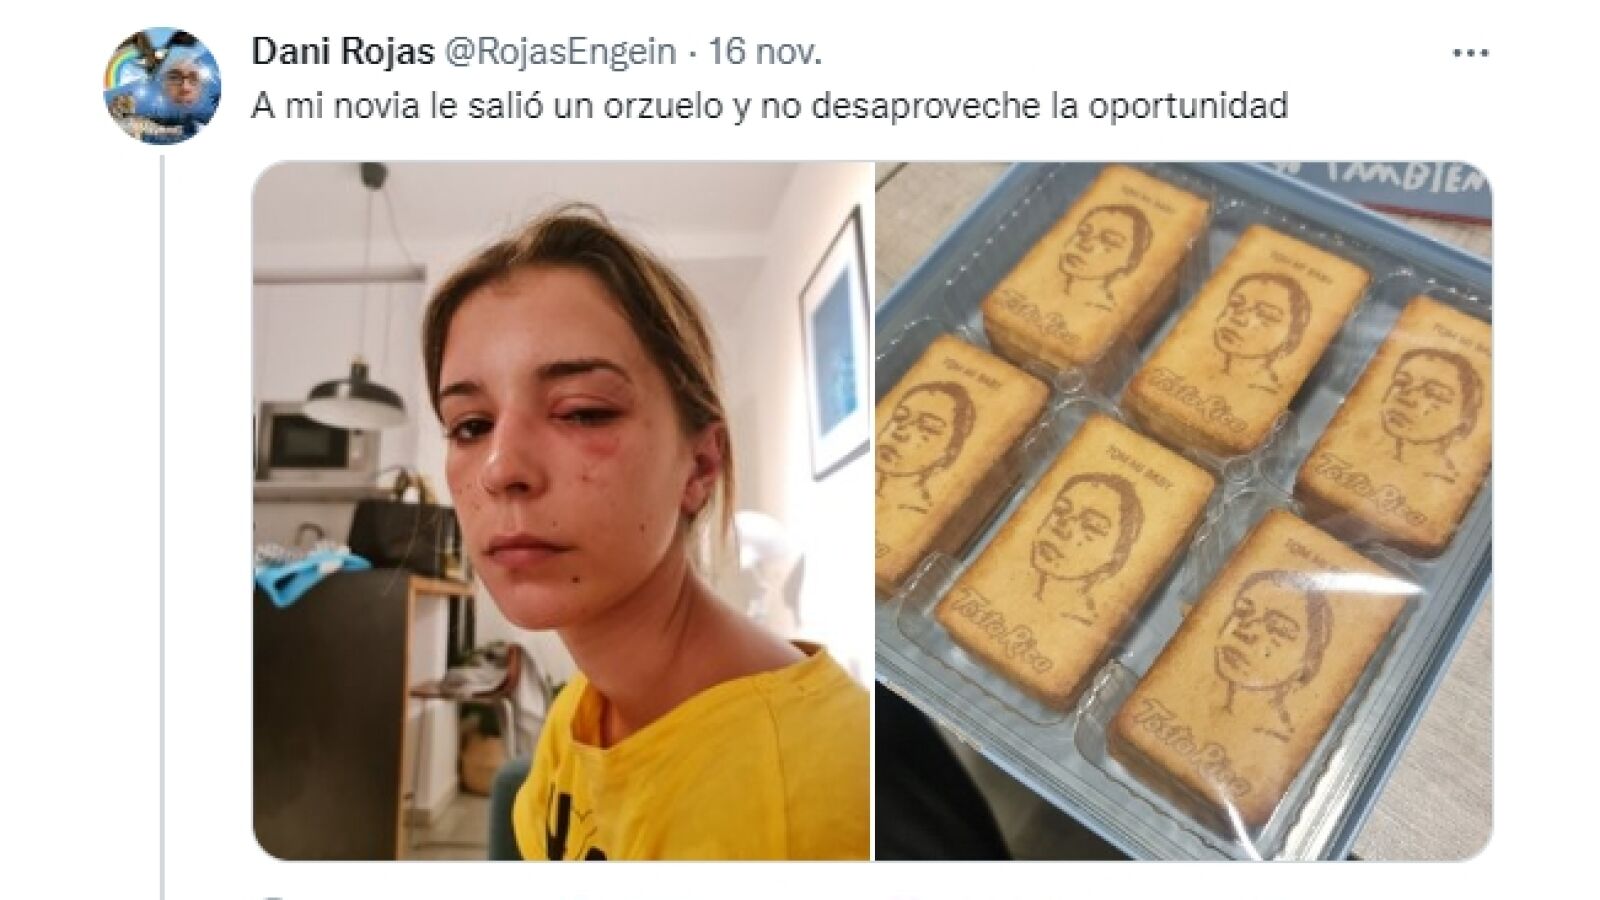Viewport: 1600px width, 900px height.
Task: Open the tweet via the 16 nov. timestamp
Action: coord(765,52)
